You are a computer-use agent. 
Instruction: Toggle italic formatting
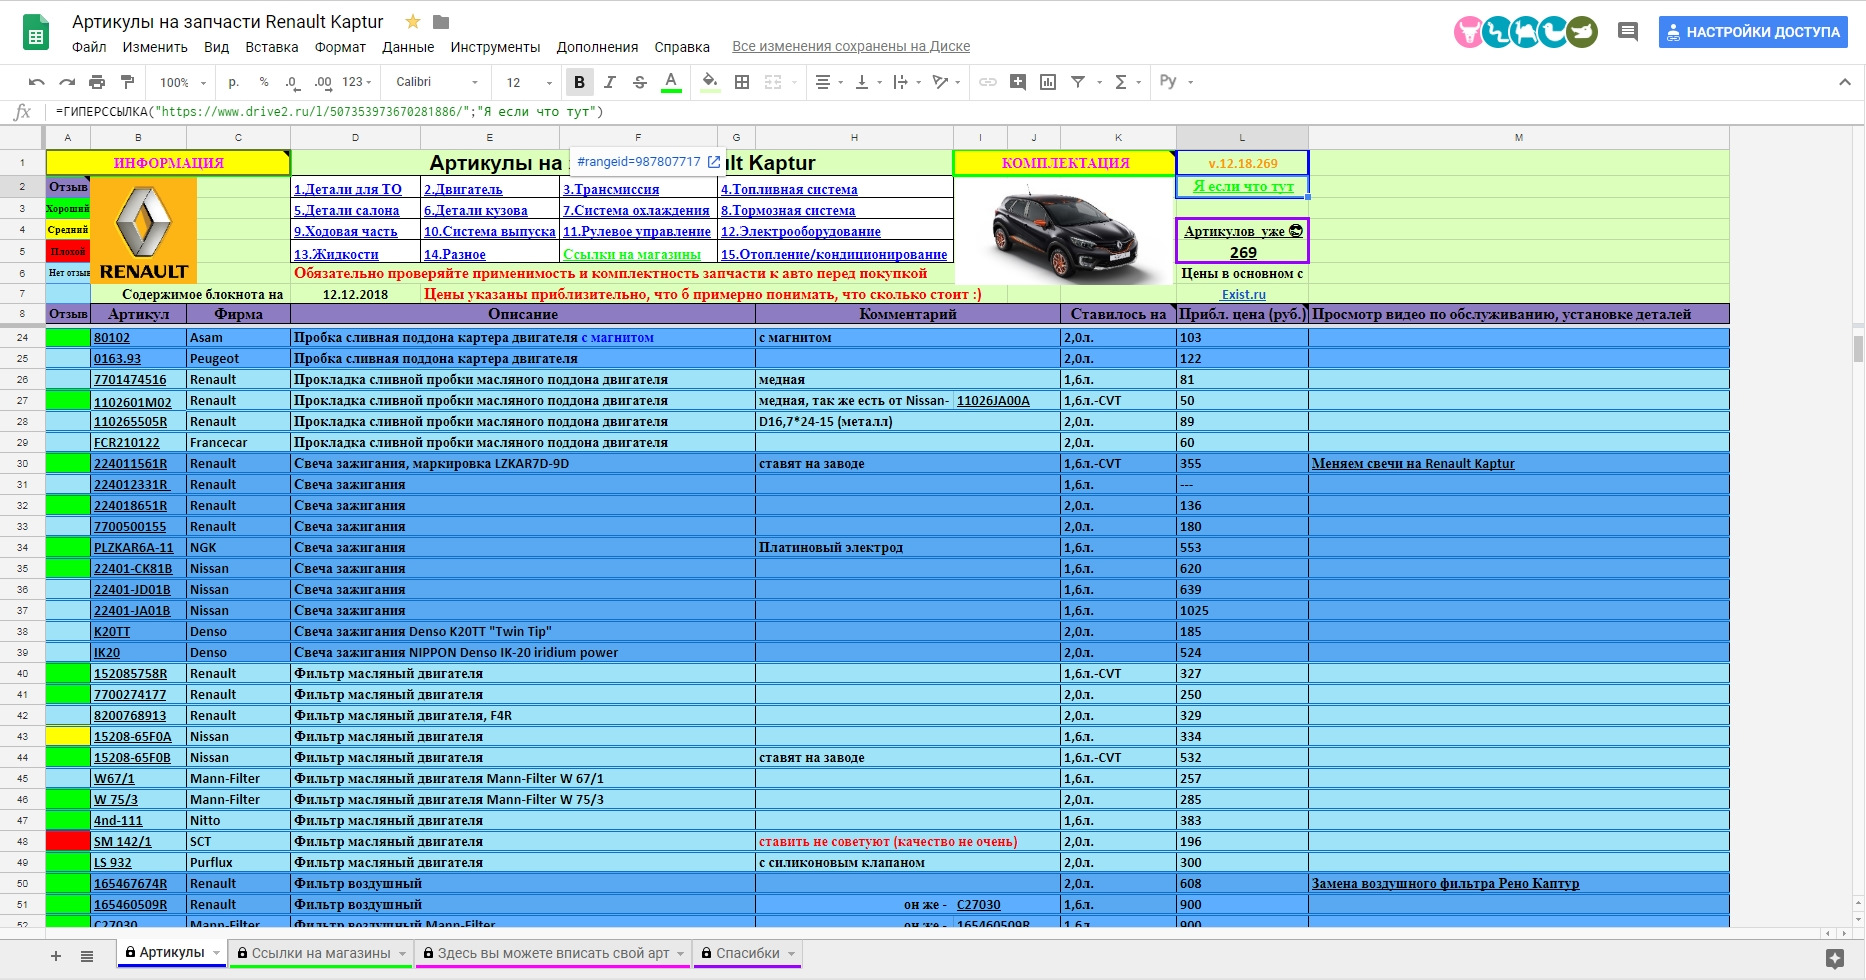(610, 82)
